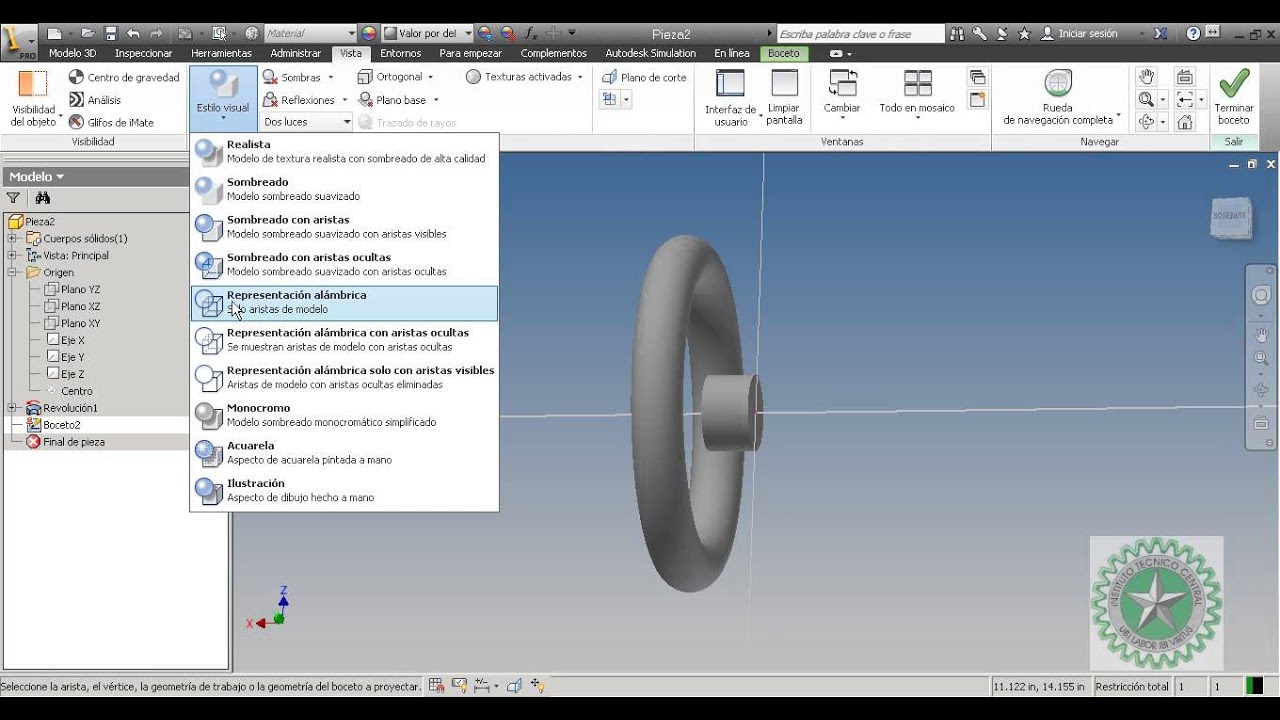Click the home view house icon
Screen dimensions: 1280x720
(1184, 122)
